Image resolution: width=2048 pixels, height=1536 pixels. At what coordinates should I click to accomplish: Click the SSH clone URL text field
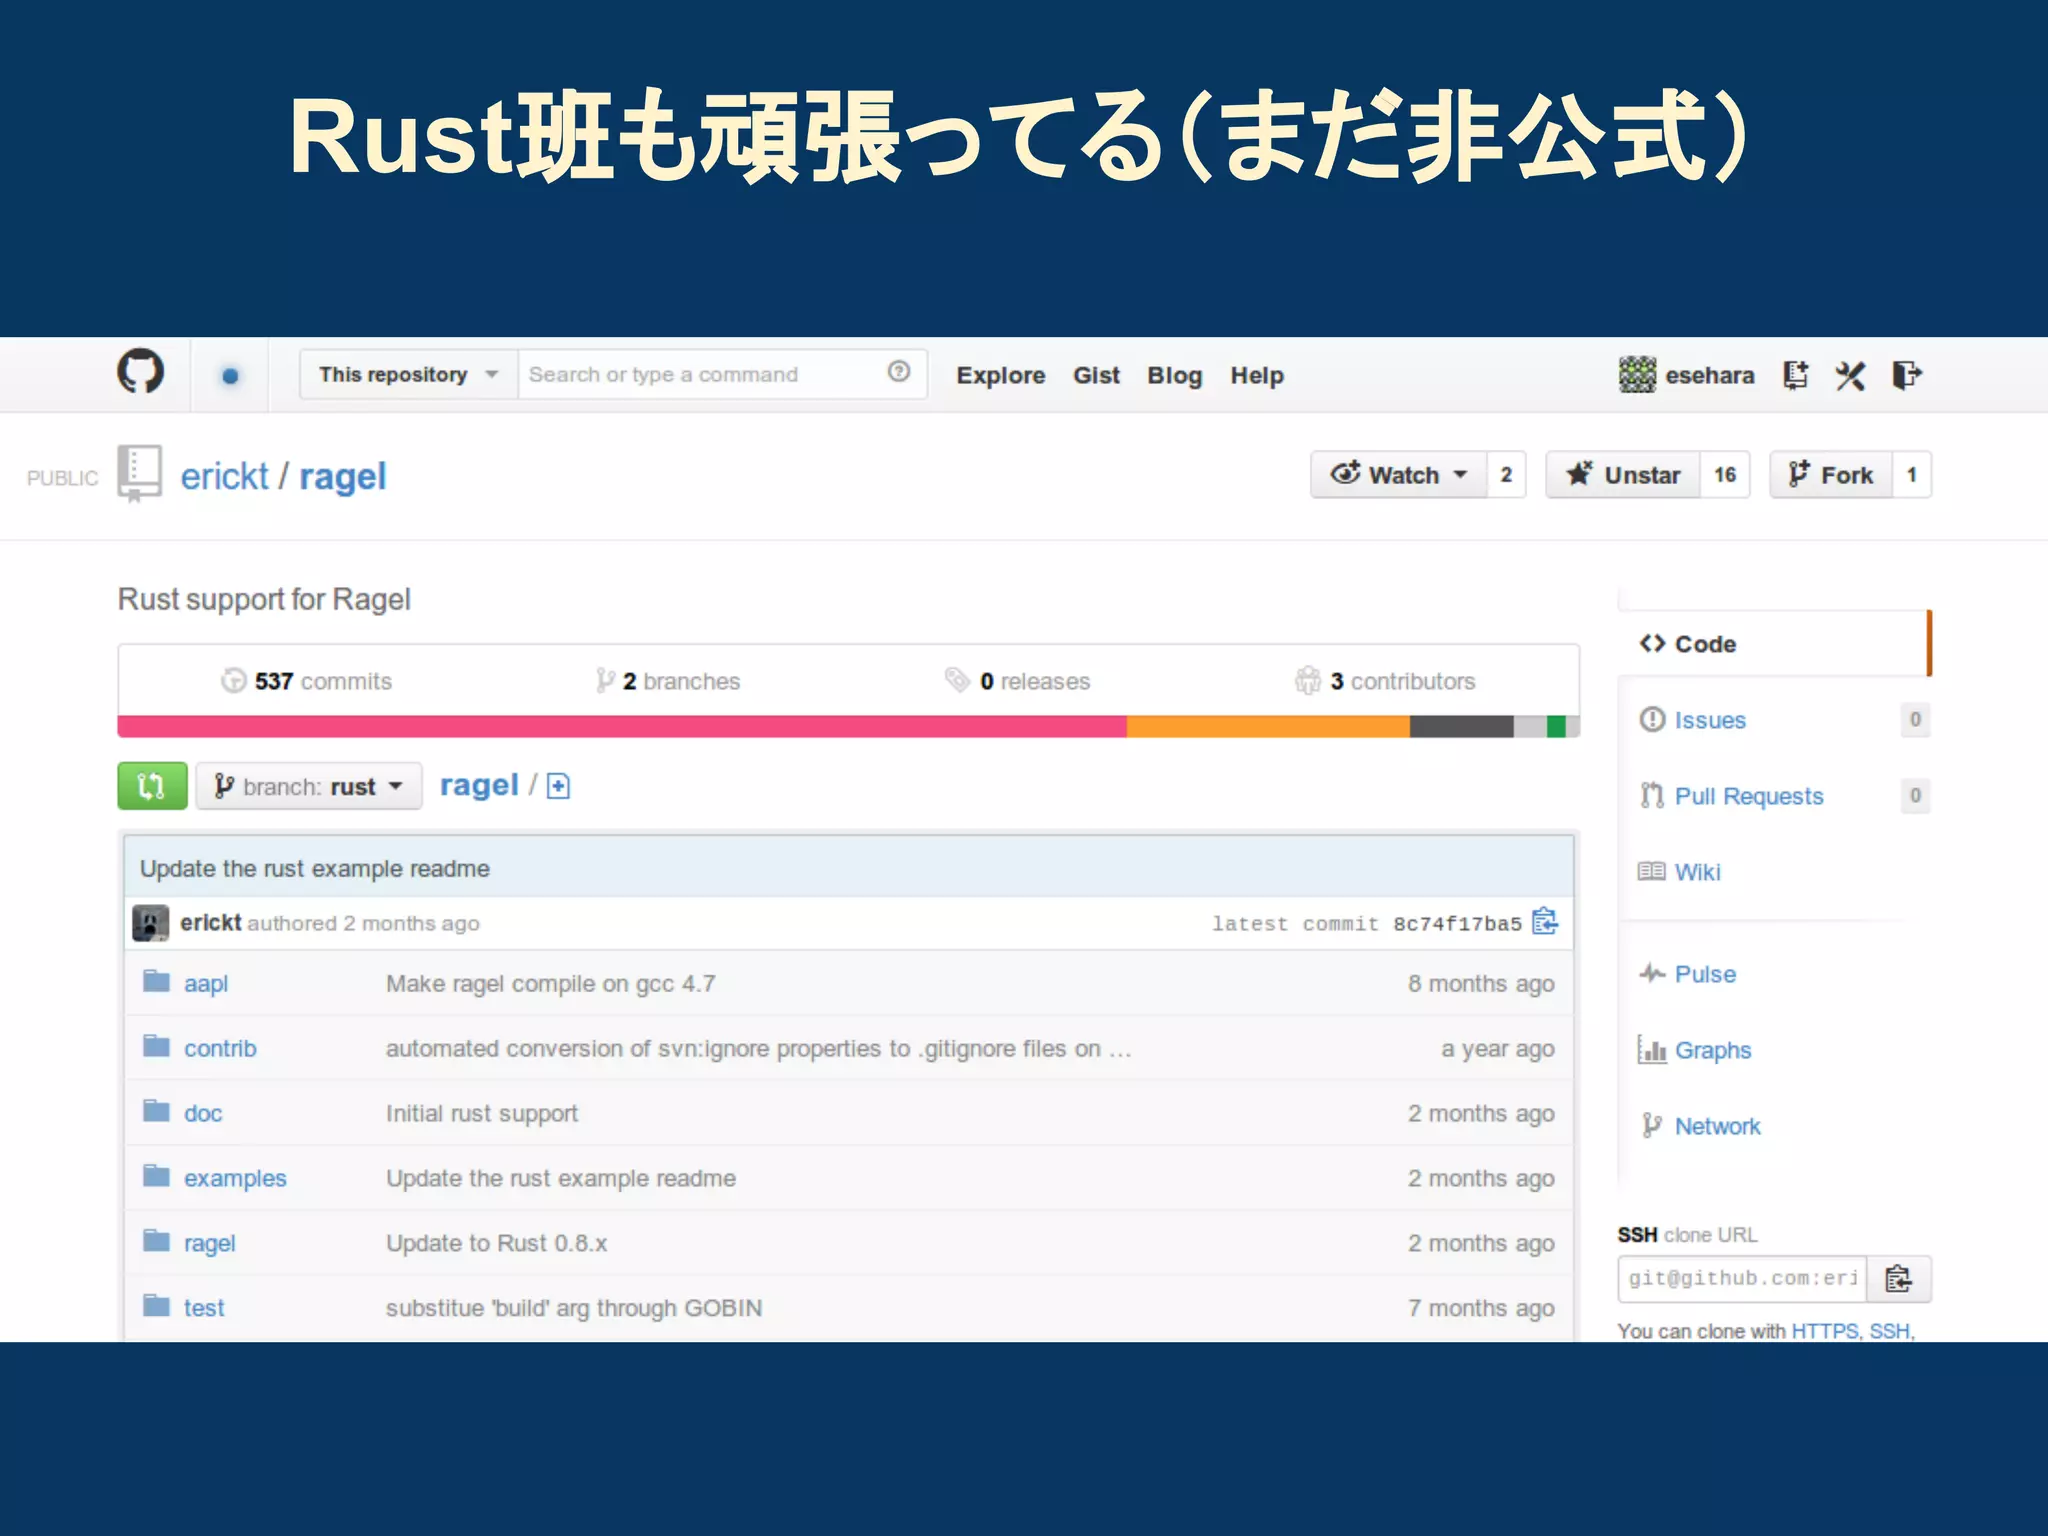tap(1742, 1279)
